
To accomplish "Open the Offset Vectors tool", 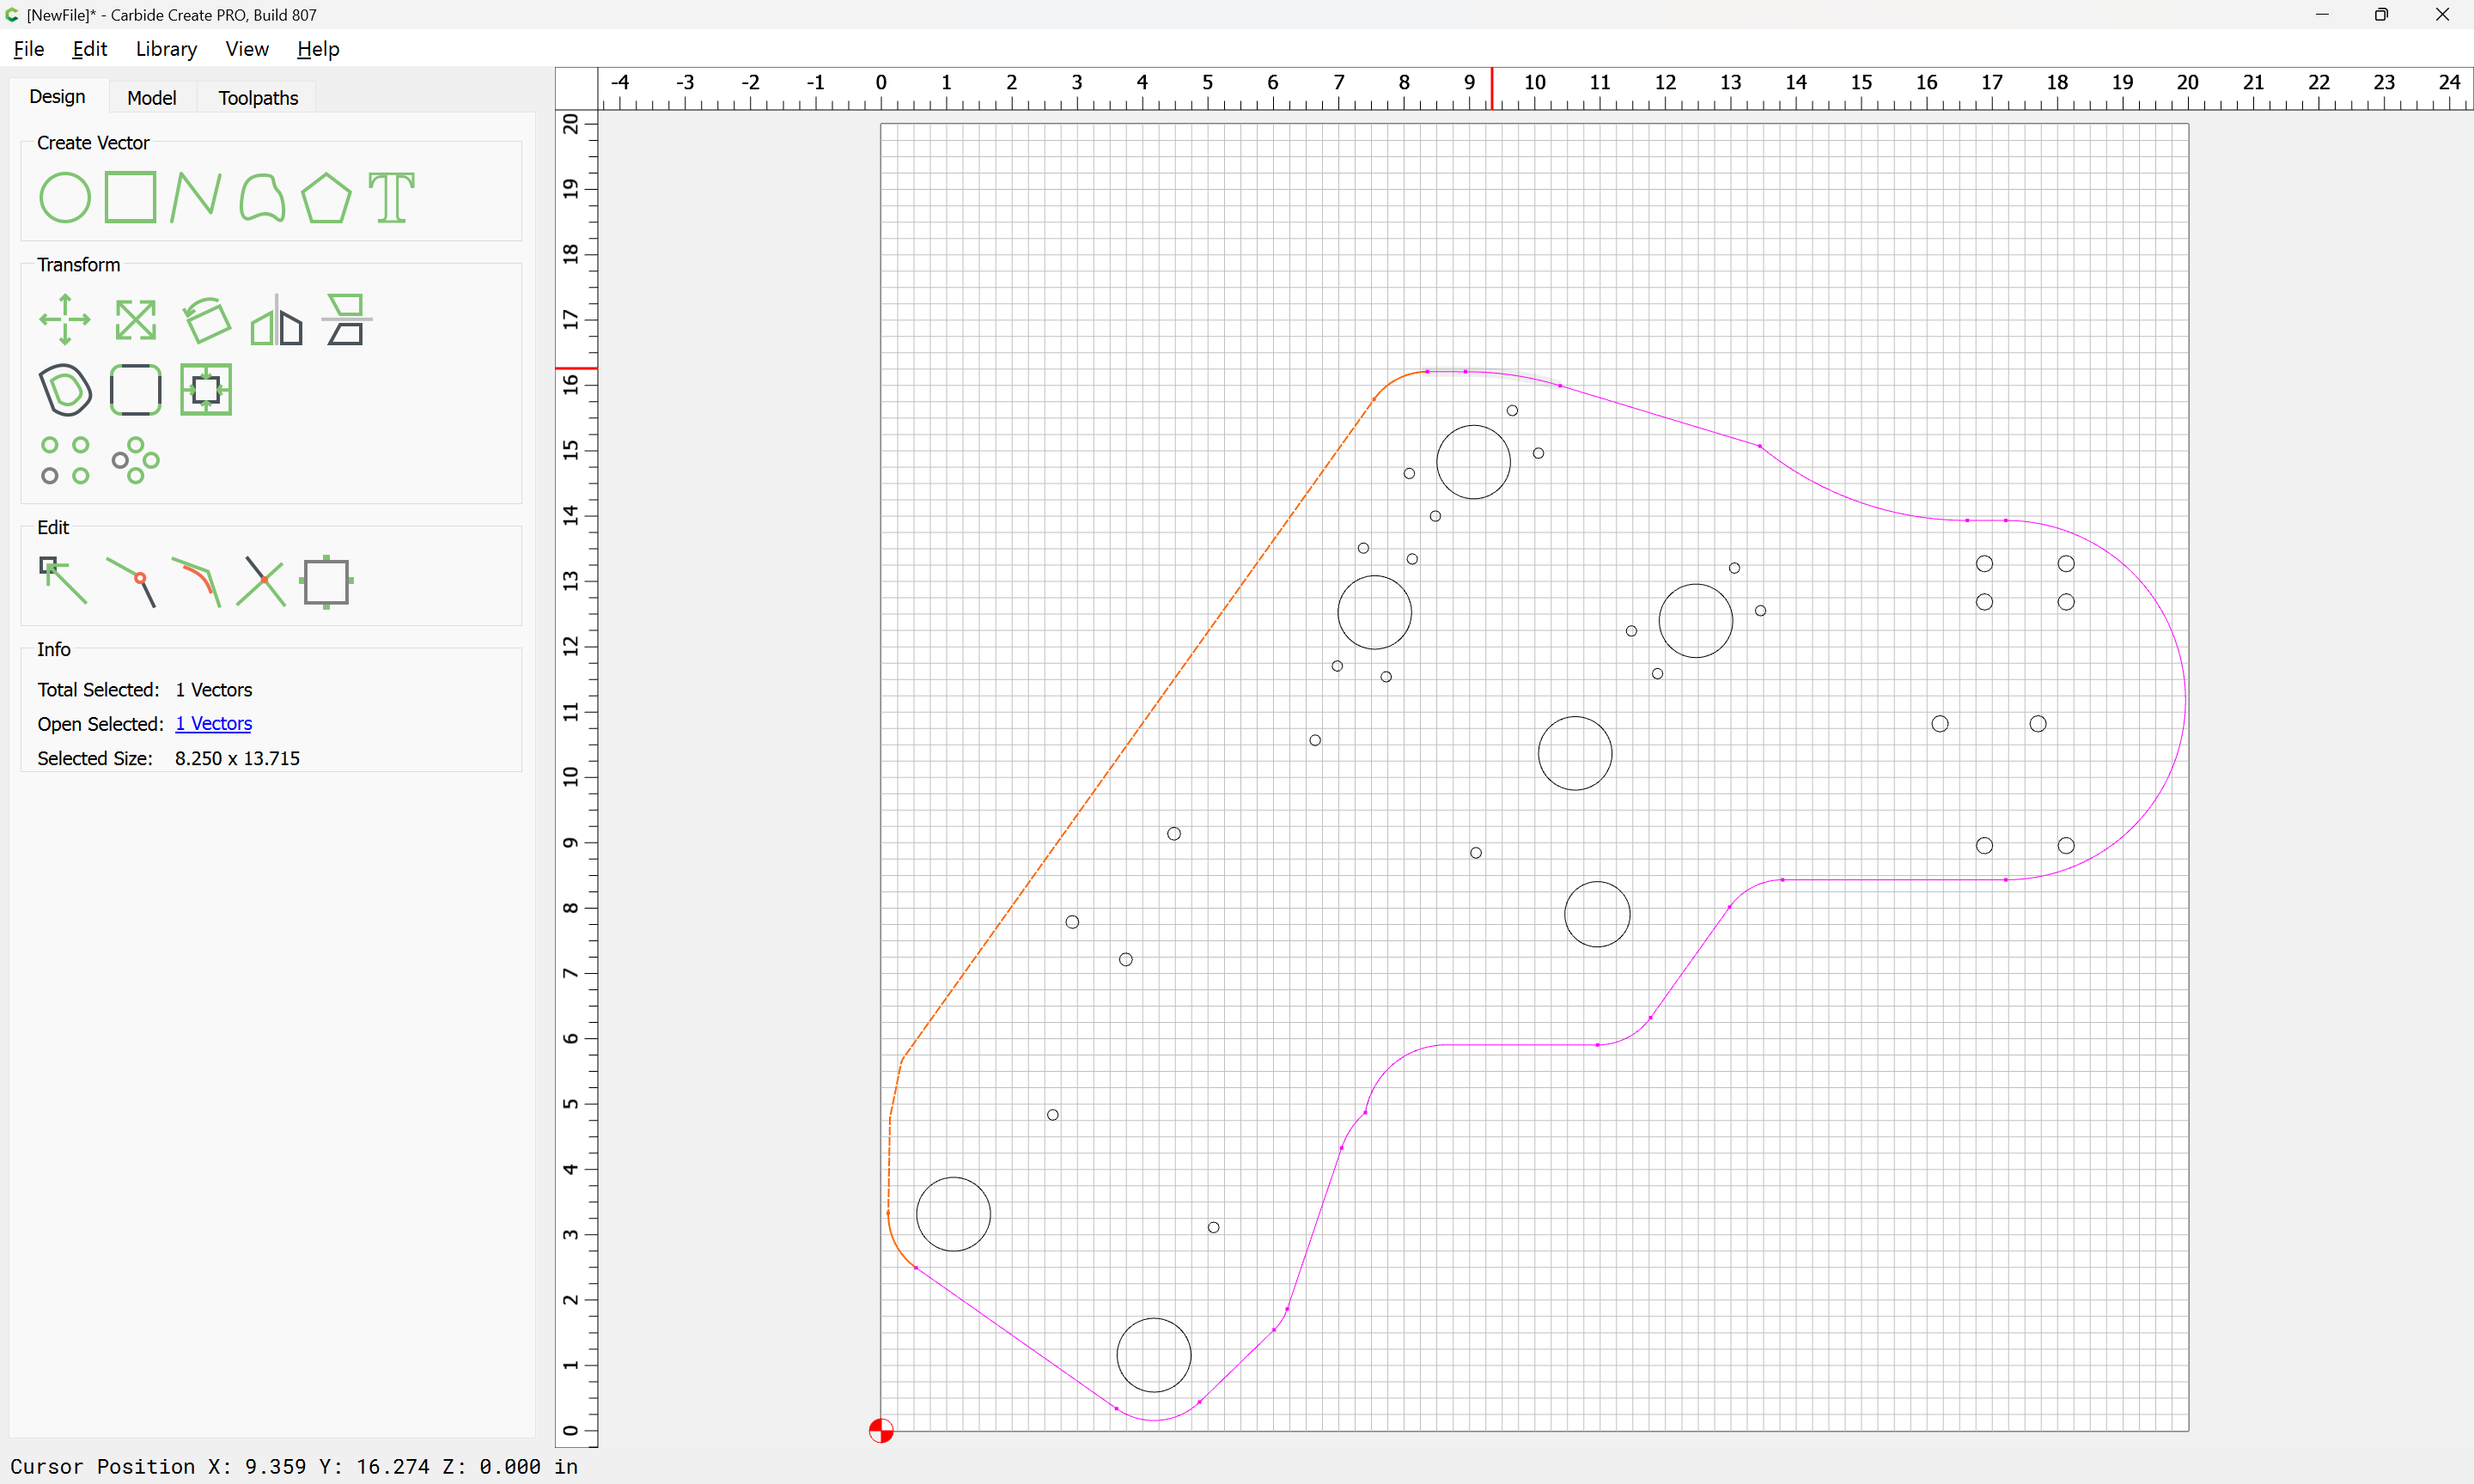I will pos(65,389).
